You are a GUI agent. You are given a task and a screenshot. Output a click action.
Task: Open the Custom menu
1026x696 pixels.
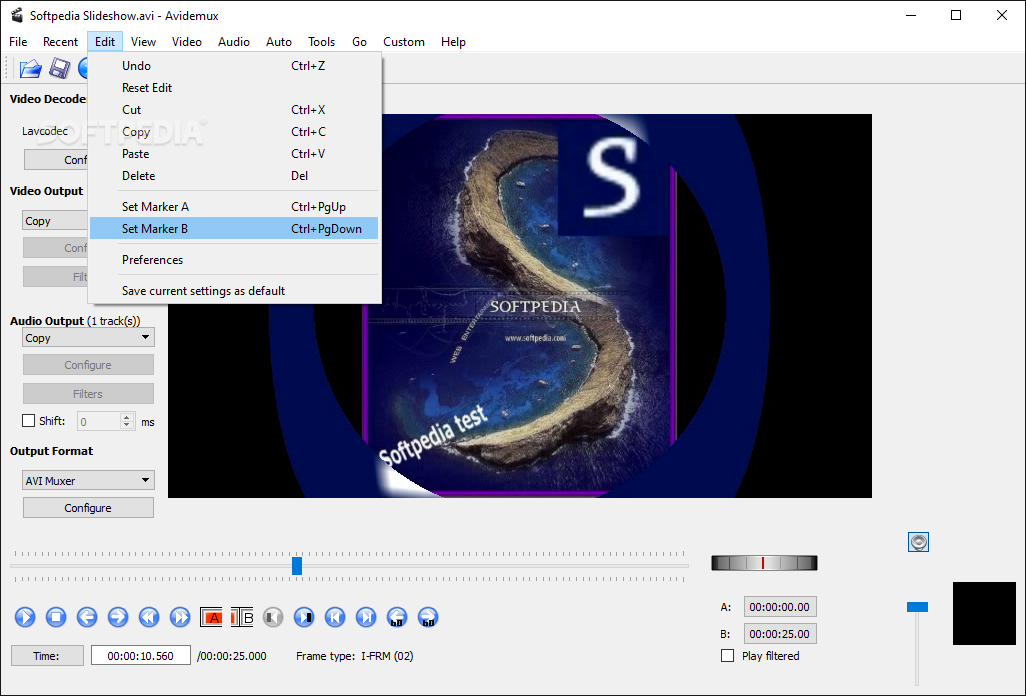click(404, 42)
